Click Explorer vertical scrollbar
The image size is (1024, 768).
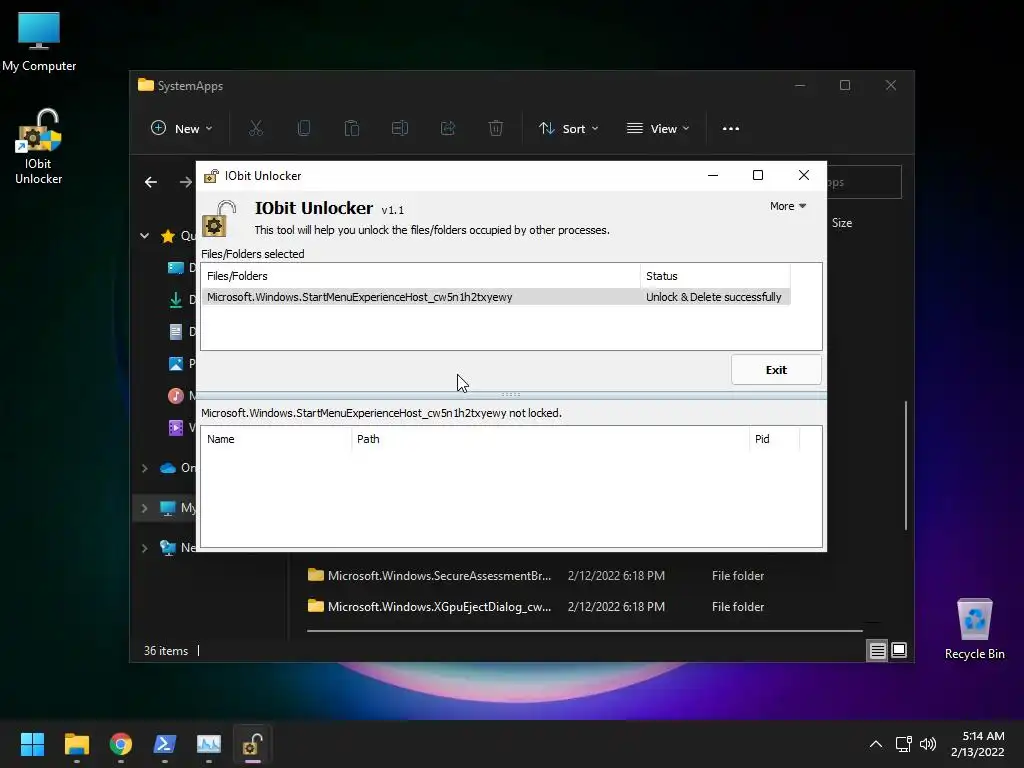point(905,465)
